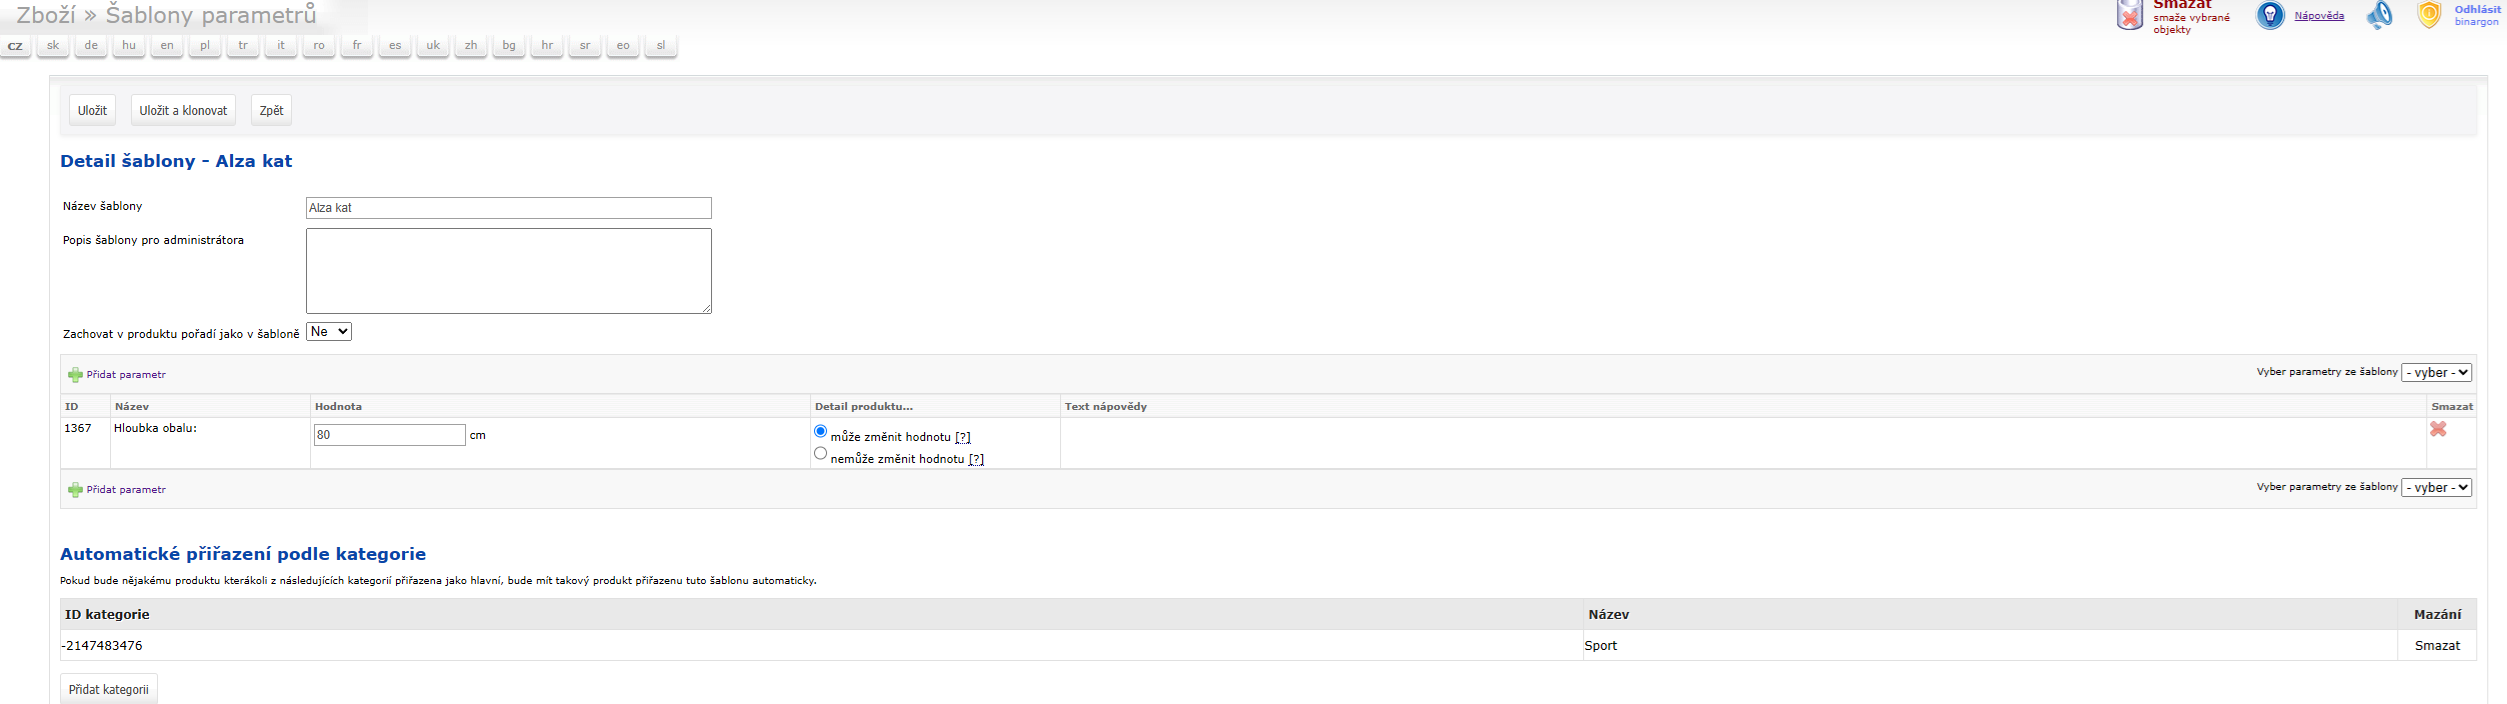Select "nemůže změnit hodnotu" radio option

821,454
